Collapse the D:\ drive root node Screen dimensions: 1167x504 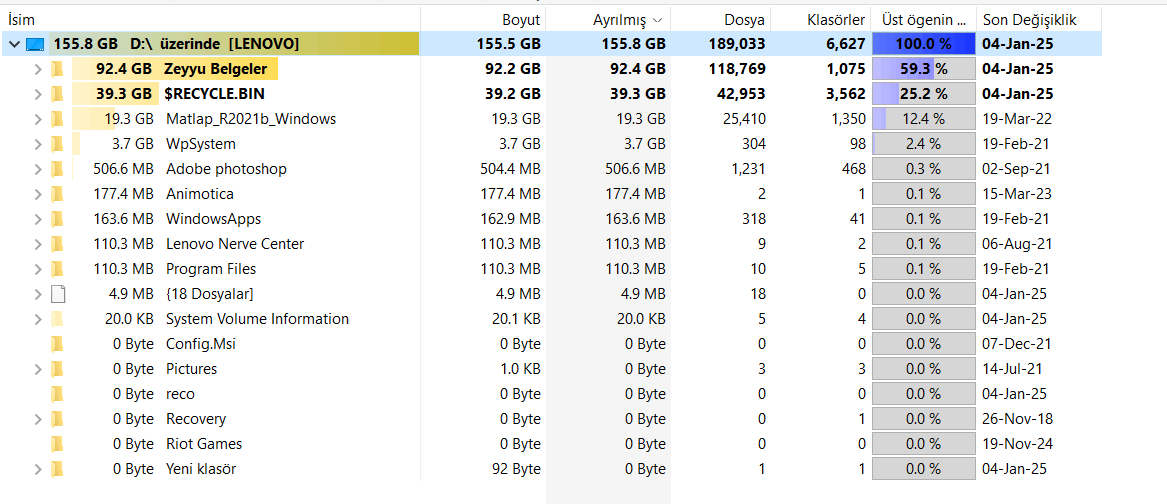click(x=14, y=44)
